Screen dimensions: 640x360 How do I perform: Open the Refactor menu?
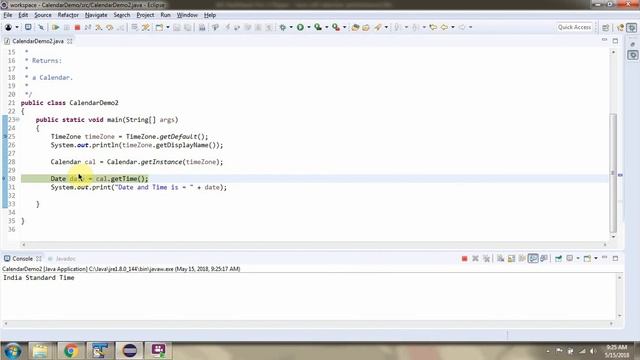pyautogui.click(x=68, y=15)
